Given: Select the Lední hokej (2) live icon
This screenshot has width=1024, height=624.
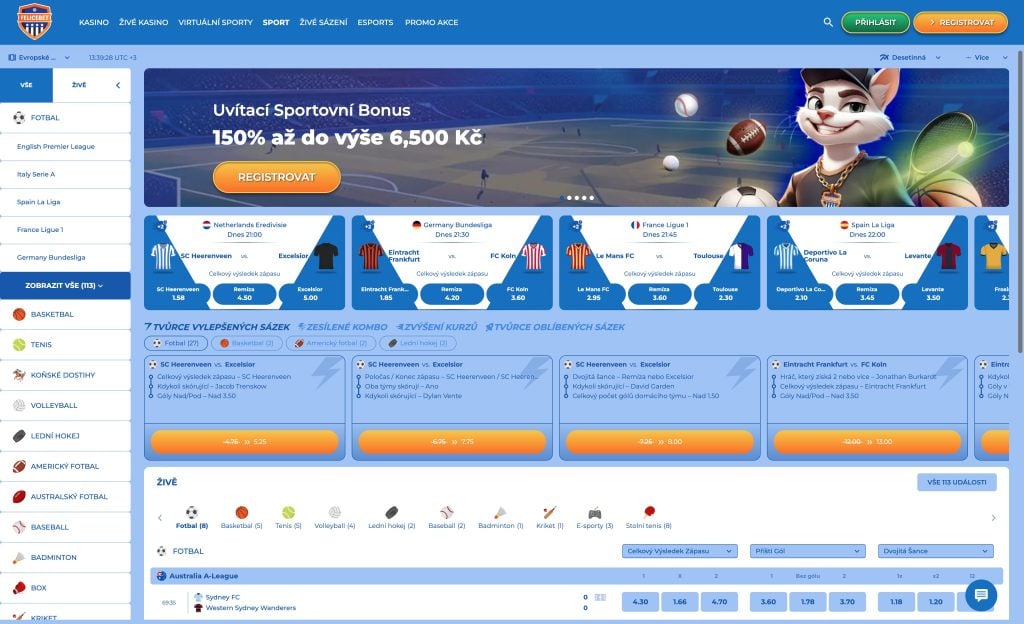Looking at the screenshot, I should (x=392, y=512).
